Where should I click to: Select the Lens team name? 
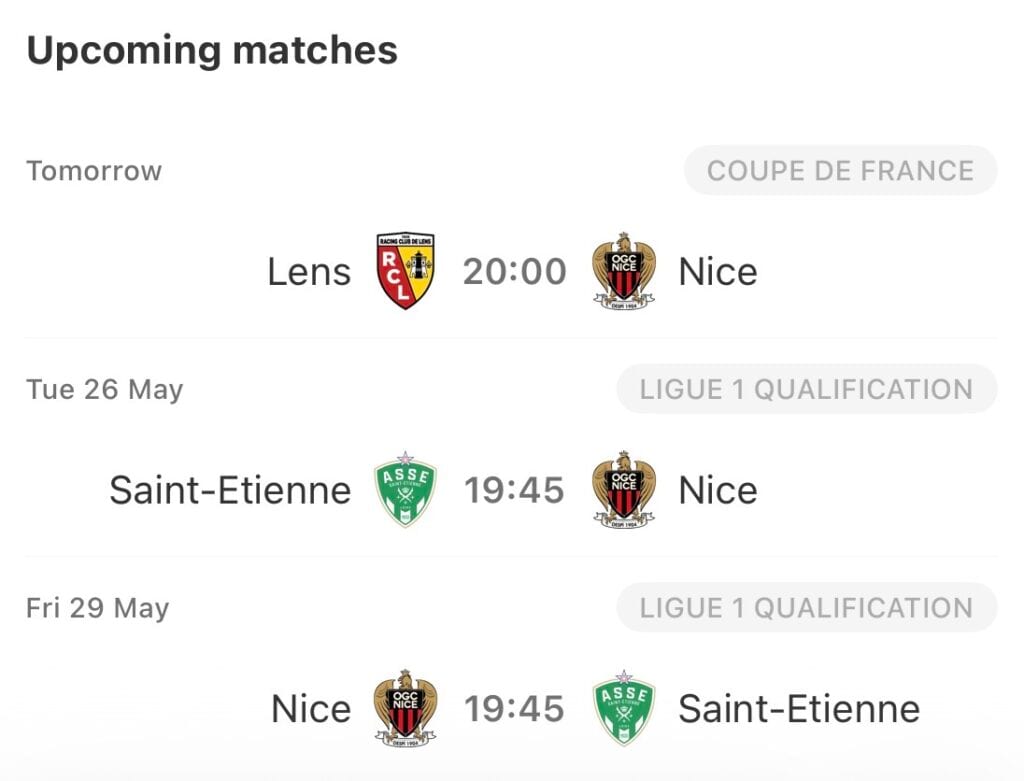[310, 272]
